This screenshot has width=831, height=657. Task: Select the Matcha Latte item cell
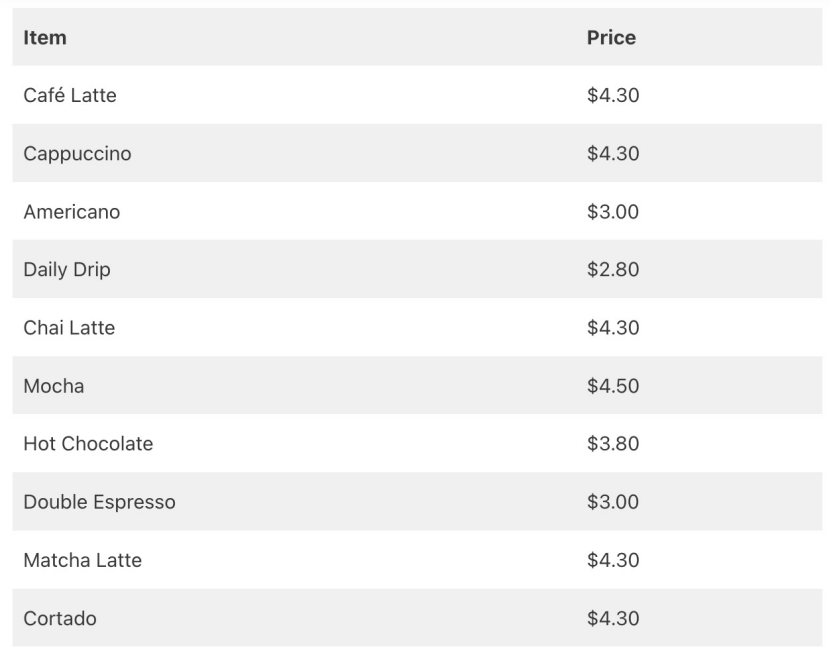(x=82, y=560)
